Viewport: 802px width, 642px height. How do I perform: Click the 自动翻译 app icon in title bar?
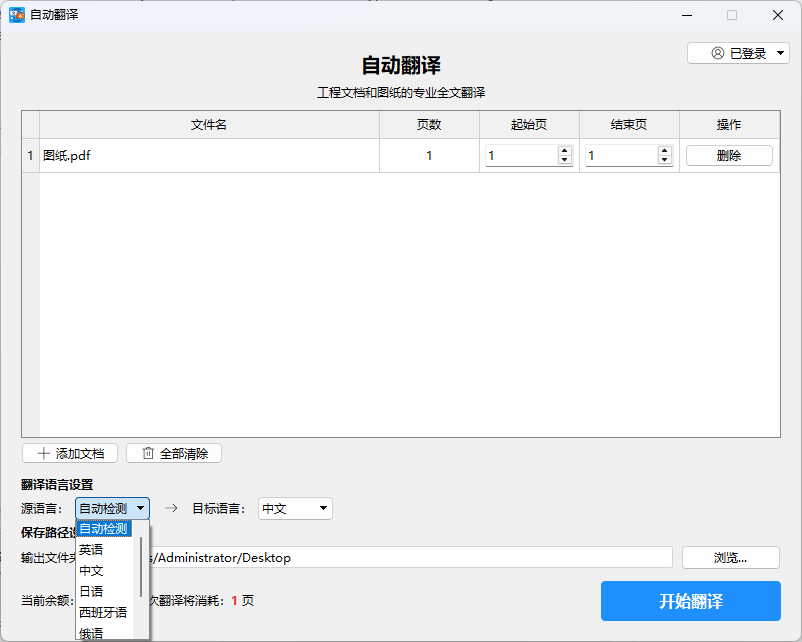pos(17,15)
